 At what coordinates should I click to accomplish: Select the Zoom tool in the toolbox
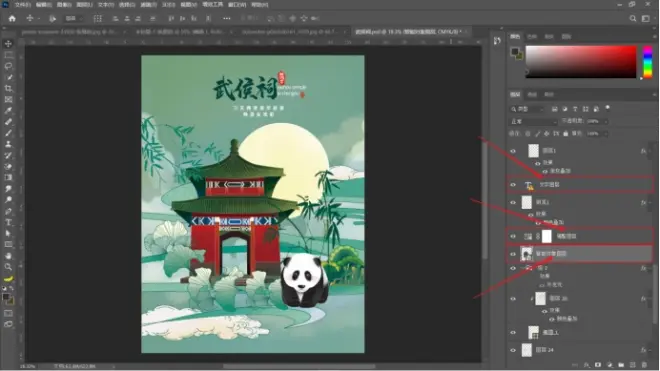[x=8, y=267]
